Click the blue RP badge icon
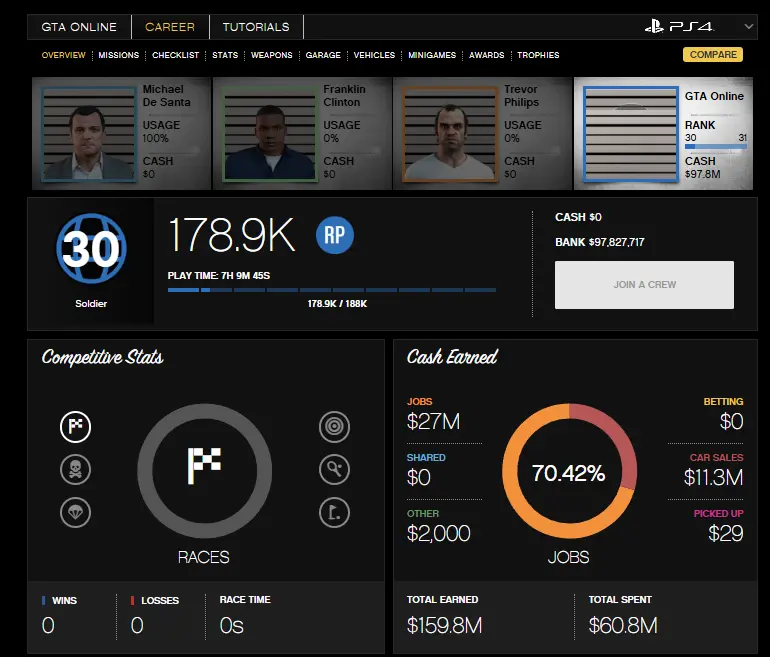770x657 pixels. pyautogui.click(x=334, y=235)
